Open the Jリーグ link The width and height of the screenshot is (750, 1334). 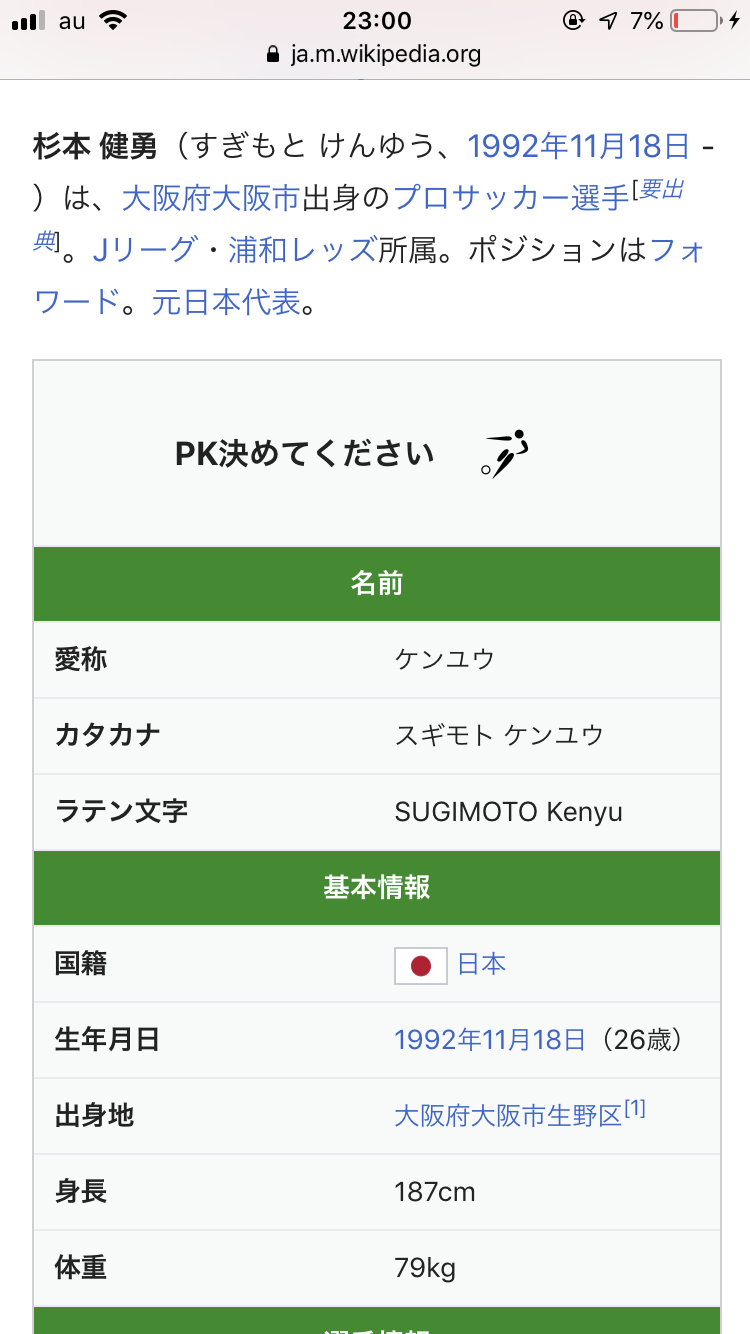[143, 250]
